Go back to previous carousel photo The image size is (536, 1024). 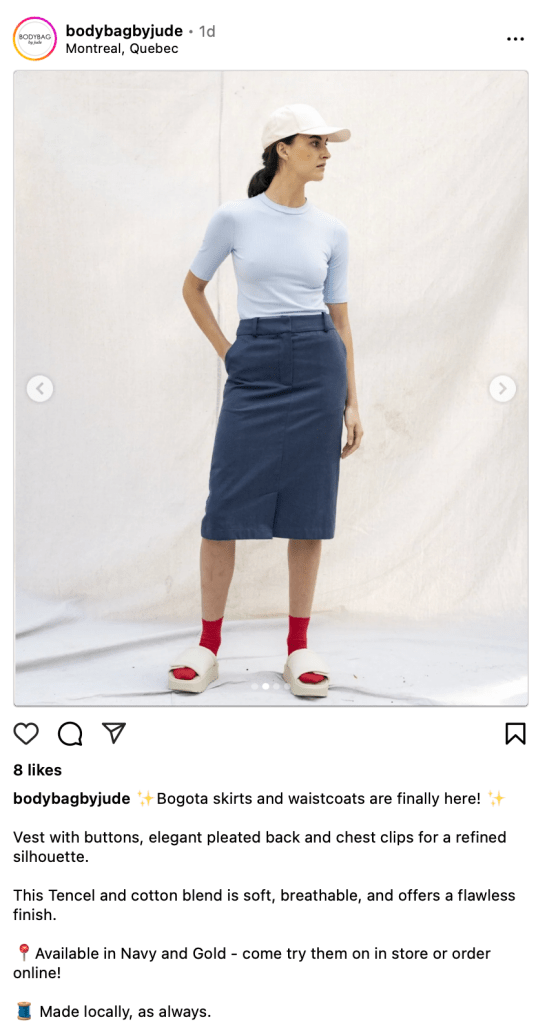tap(40, 389)
